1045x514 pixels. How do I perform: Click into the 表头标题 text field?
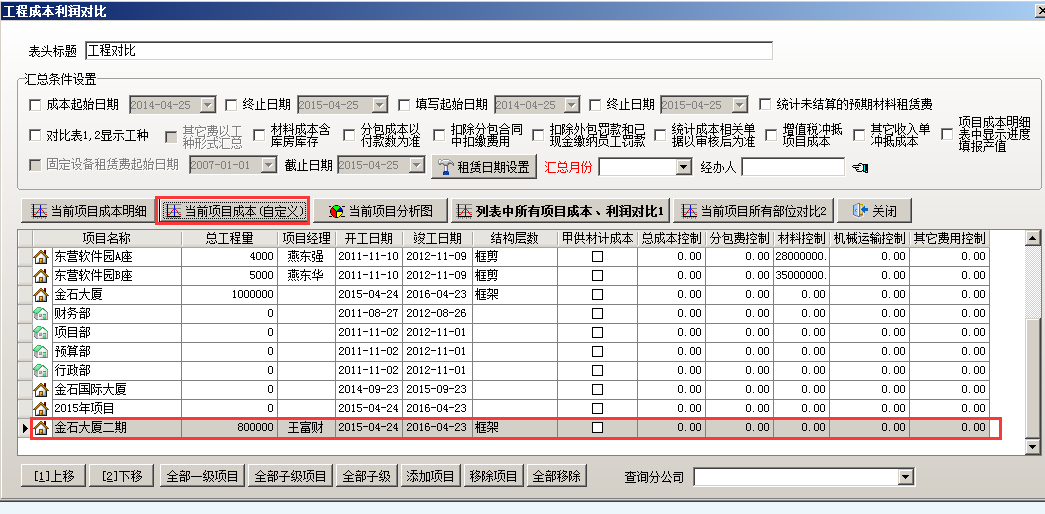(428, 50)
